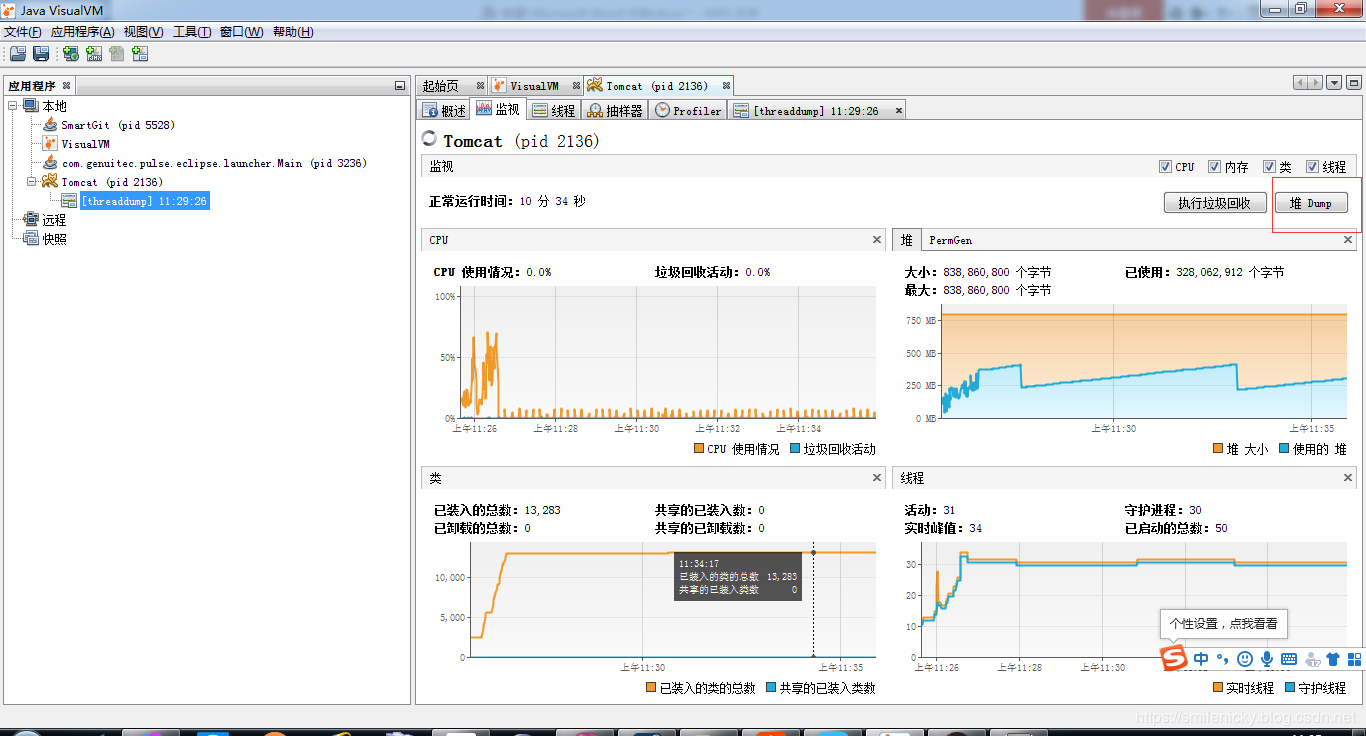The image size is (1366, 736).
Task: Toggle the 中 Chinese input mode icon
Action: pyautogui.click(x=1201, y=659)
